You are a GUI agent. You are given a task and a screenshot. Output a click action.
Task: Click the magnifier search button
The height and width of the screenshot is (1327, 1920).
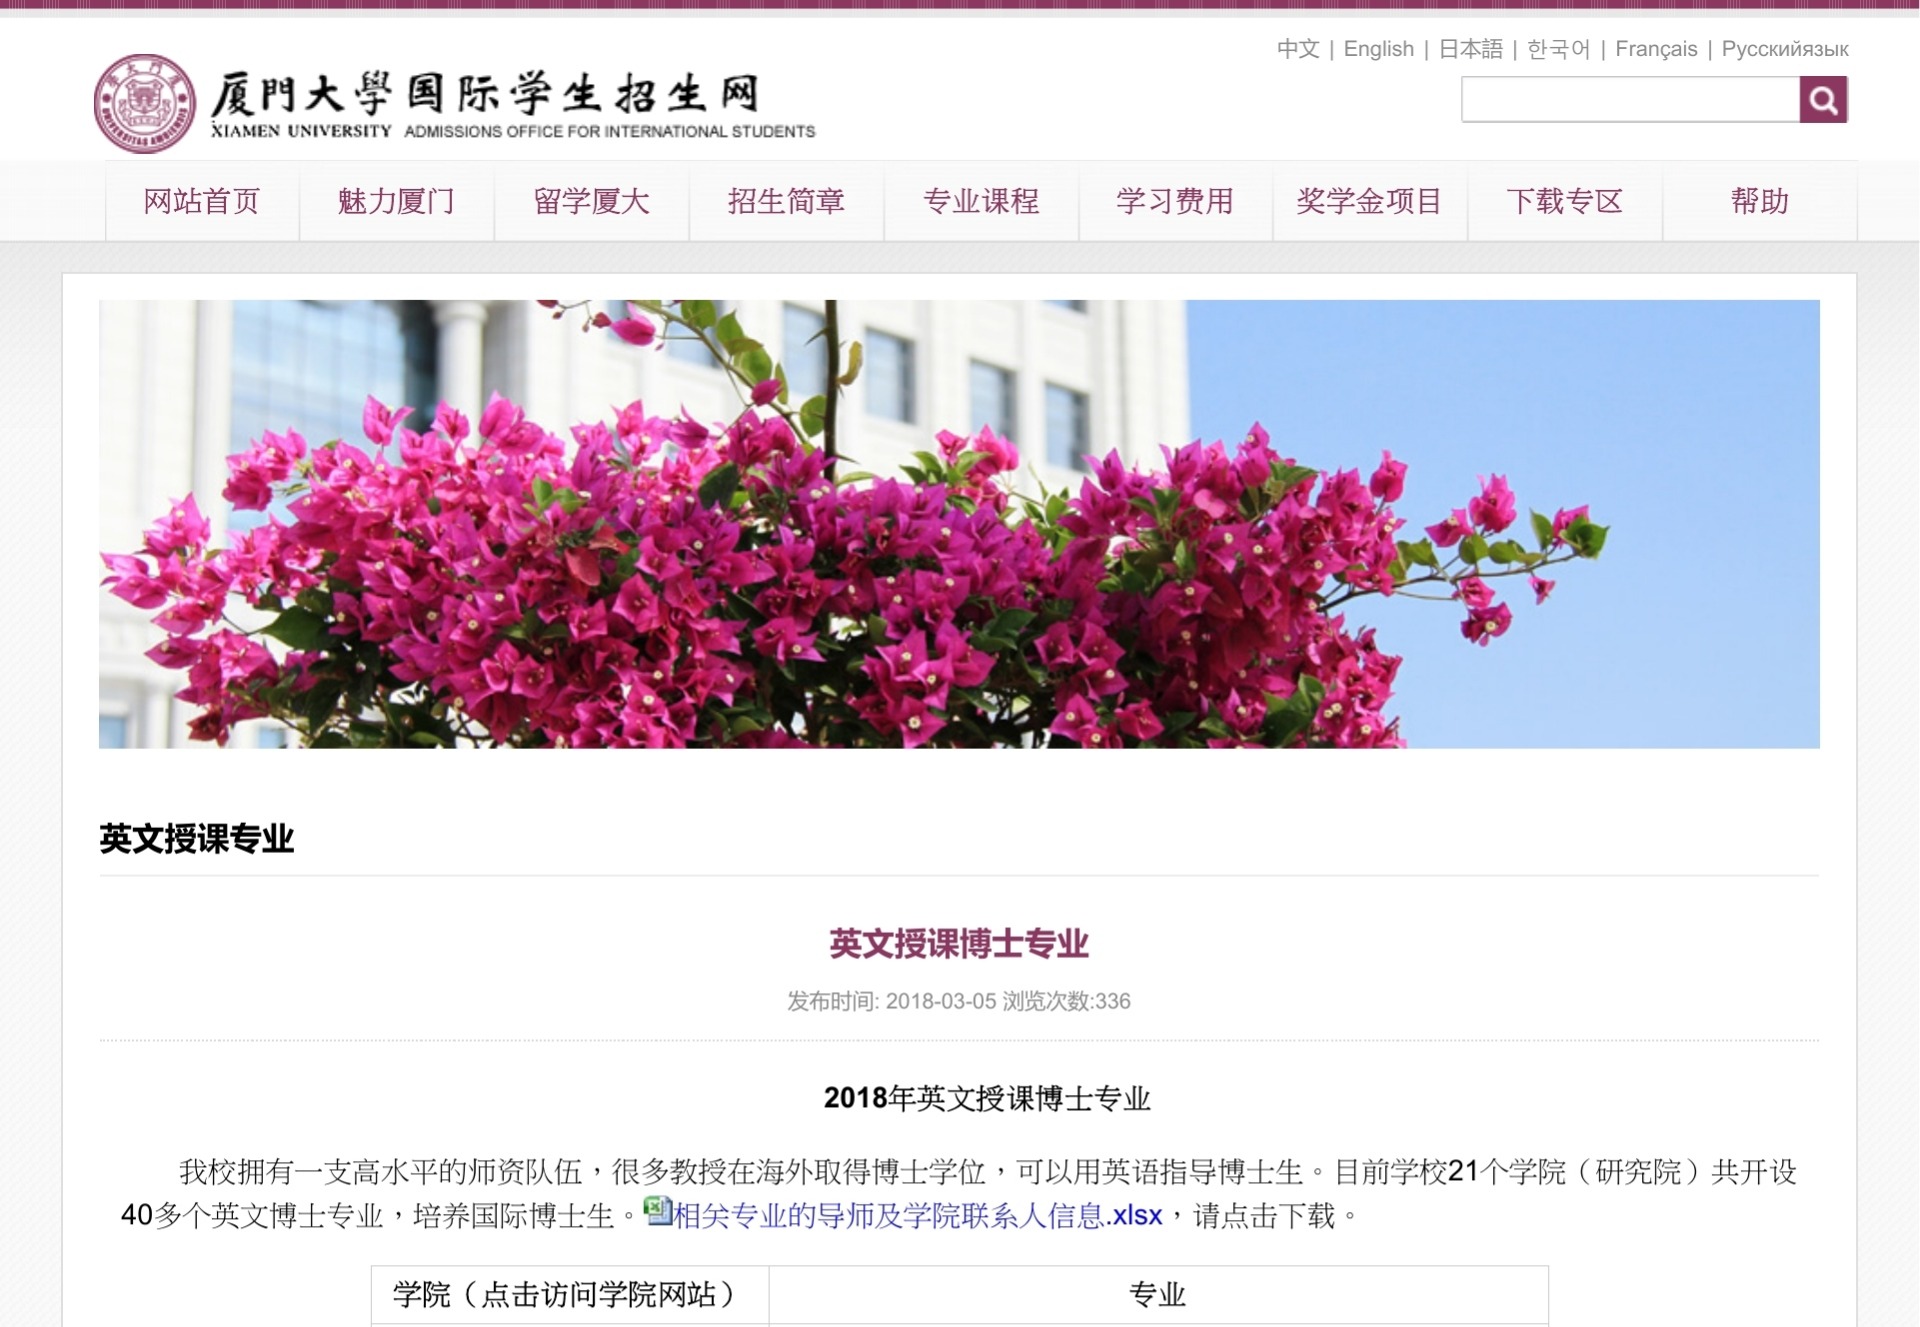[x=1822, y=100]
